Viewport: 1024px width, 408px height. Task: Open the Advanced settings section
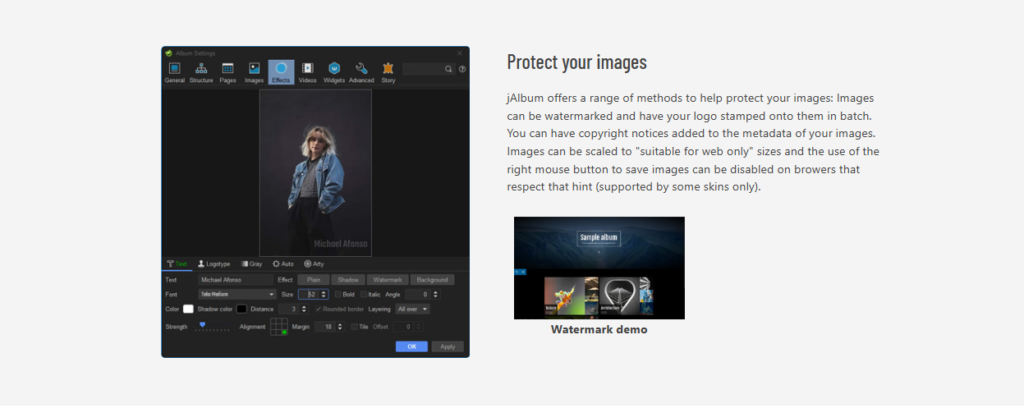coord(361,72)
